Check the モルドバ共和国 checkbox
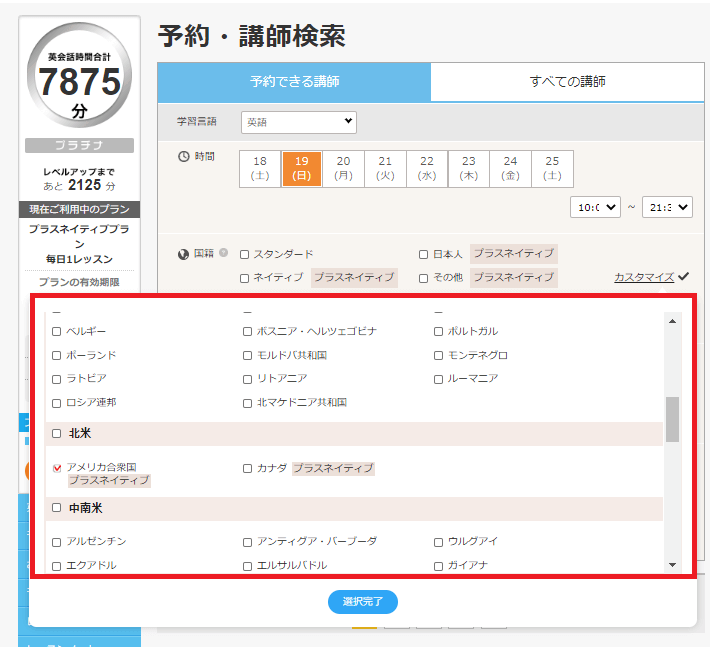 click(247, 355)
